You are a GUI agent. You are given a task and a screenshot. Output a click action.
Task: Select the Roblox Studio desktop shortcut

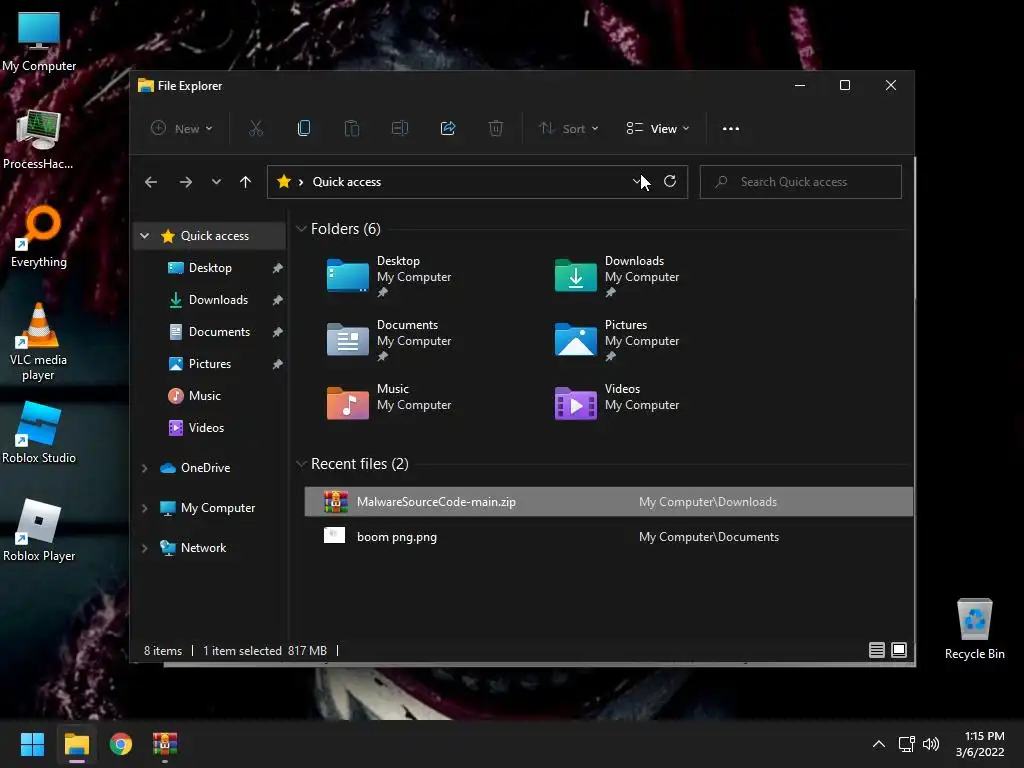pyautogui.click(x=39, y=434)
